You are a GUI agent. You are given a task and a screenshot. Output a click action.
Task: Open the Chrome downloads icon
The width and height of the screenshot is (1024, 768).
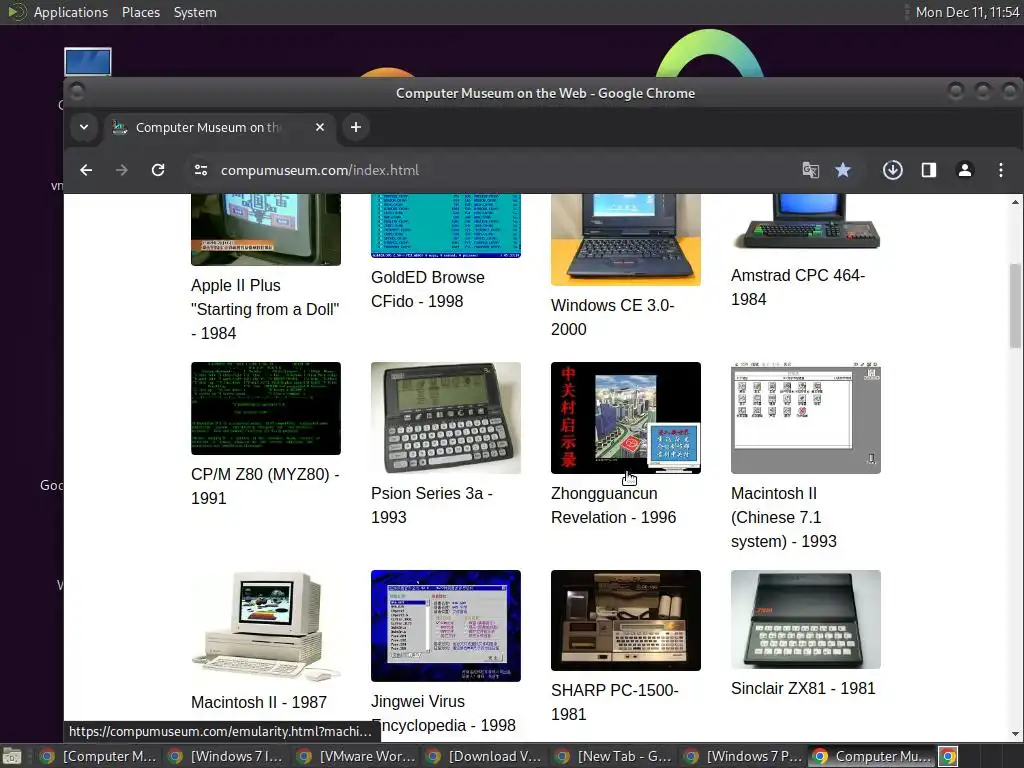pyautogui.click(x=893, y=170)
